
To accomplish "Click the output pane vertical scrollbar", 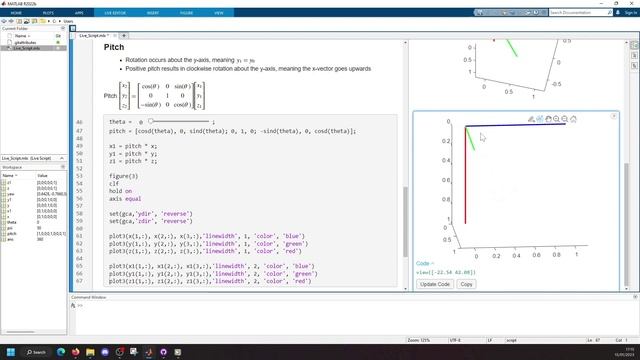I will pyautogui.click(x=627, y=224).
